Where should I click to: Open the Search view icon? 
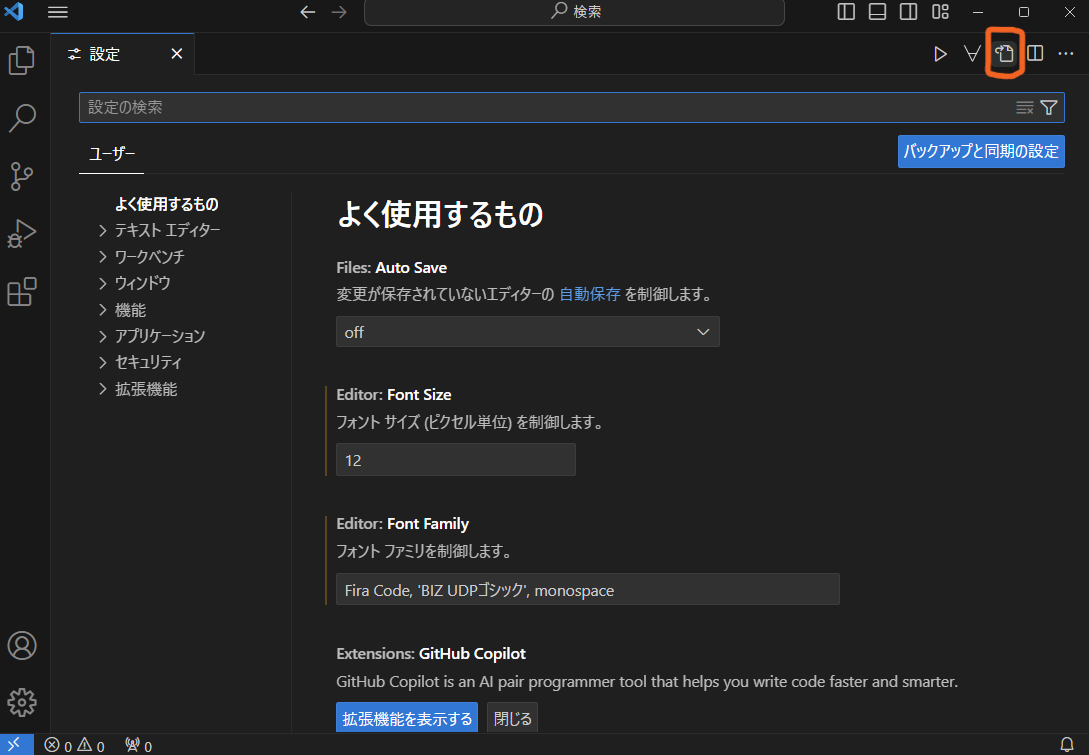(22, 118)
